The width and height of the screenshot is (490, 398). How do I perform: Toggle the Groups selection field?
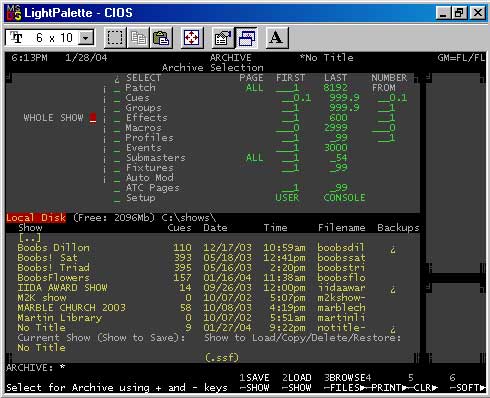pyautogui.click(x=117, y=108)
